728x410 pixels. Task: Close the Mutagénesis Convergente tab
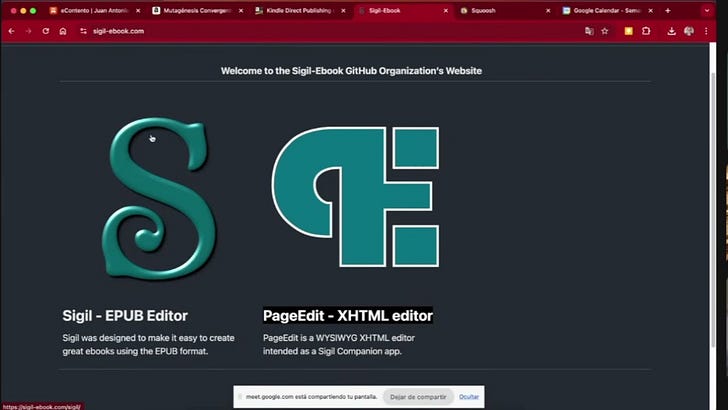(240, 10)
